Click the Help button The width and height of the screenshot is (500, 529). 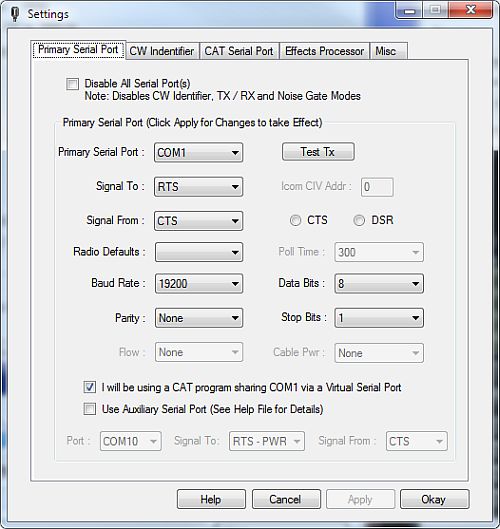[211, 499]
